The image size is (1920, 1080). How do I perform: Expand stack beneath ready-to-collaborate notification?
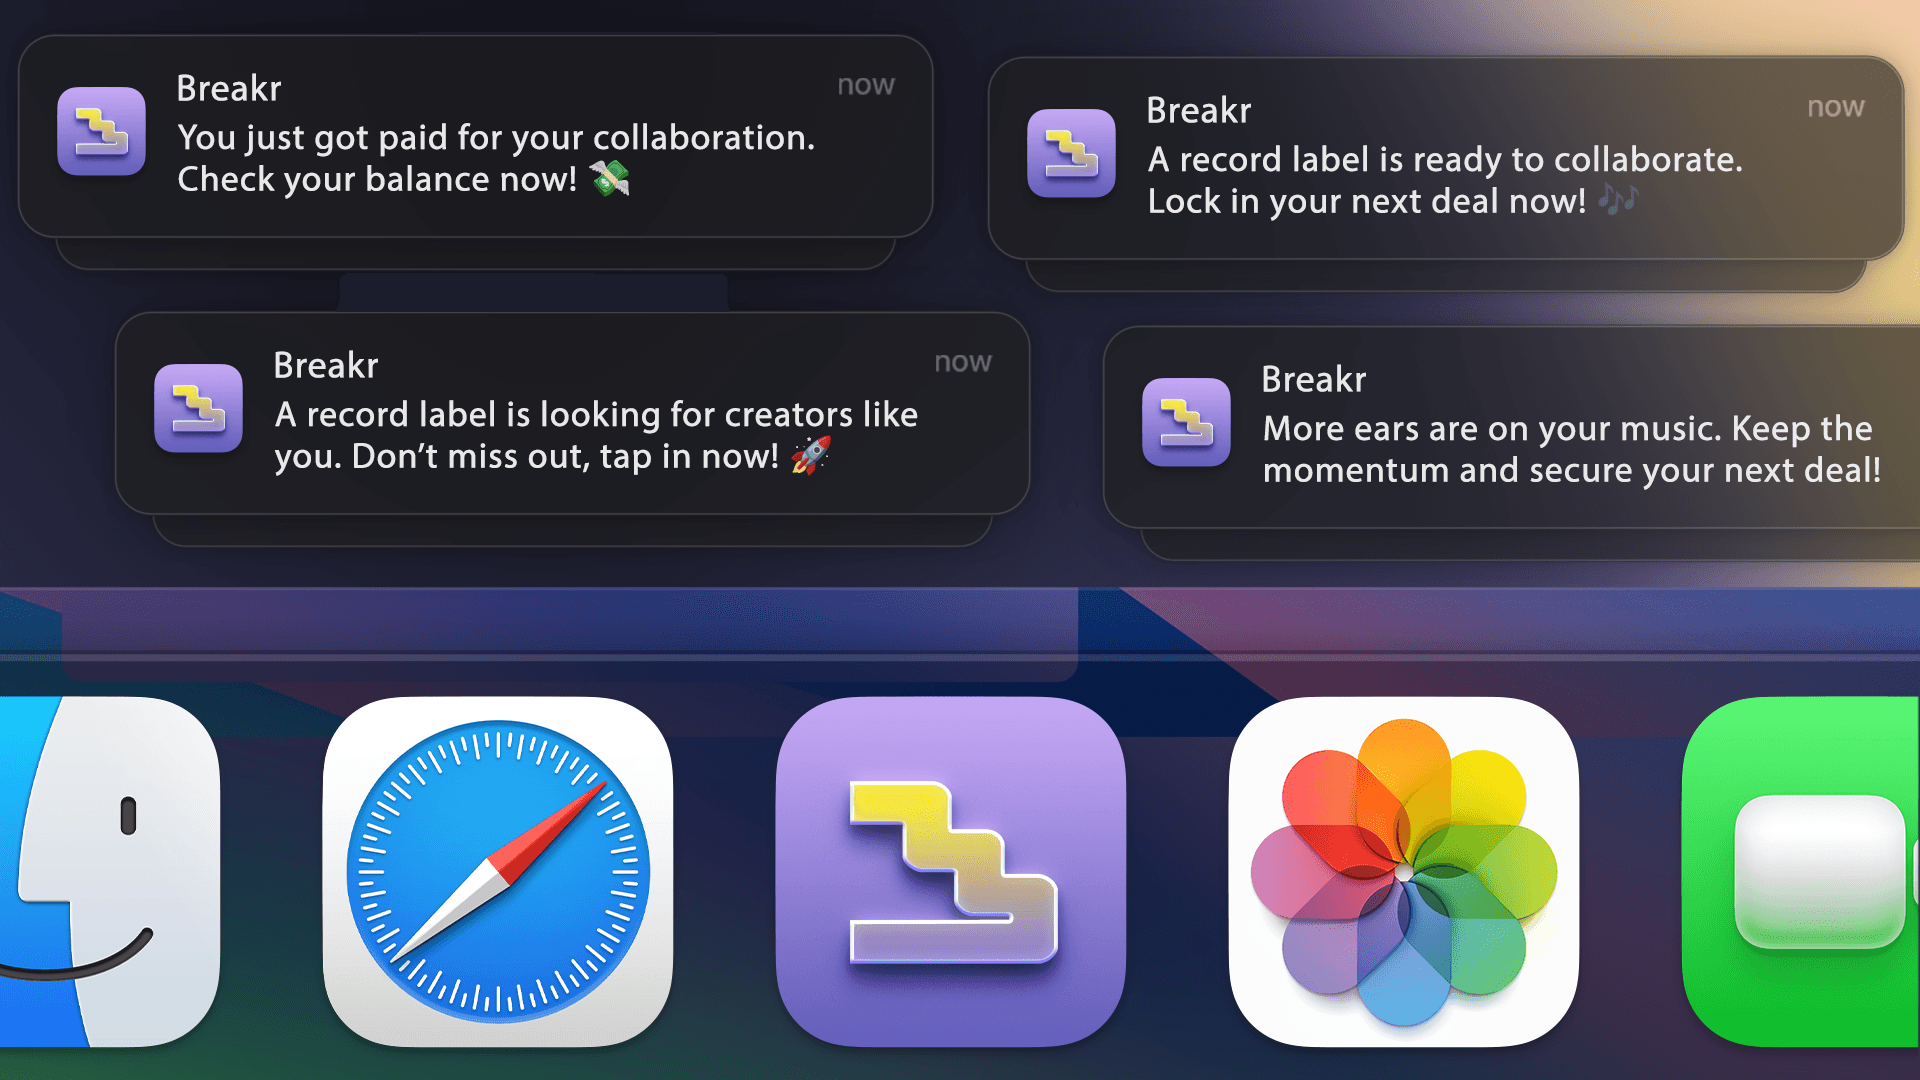(1445, 277)
